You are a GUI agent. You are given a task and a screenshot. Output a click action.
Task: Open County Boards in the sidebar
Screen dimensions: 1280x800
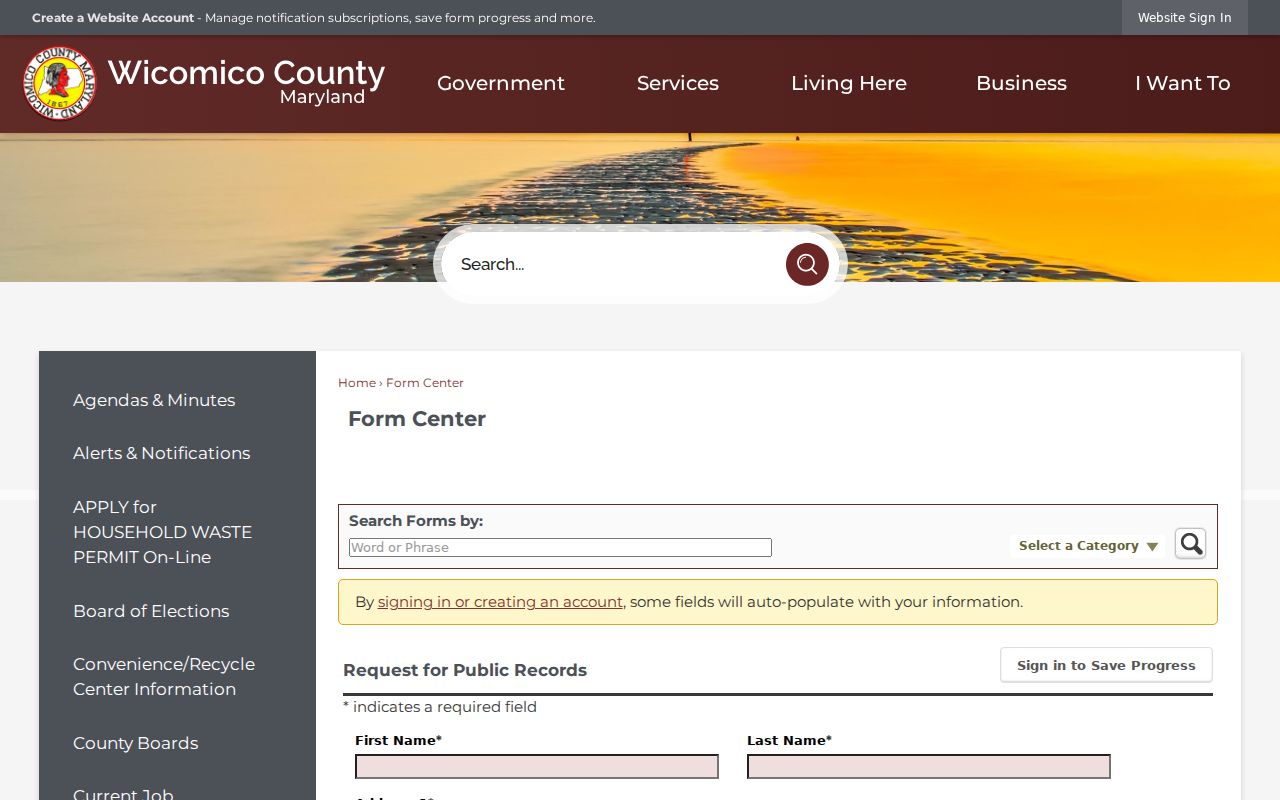point(136,743)
